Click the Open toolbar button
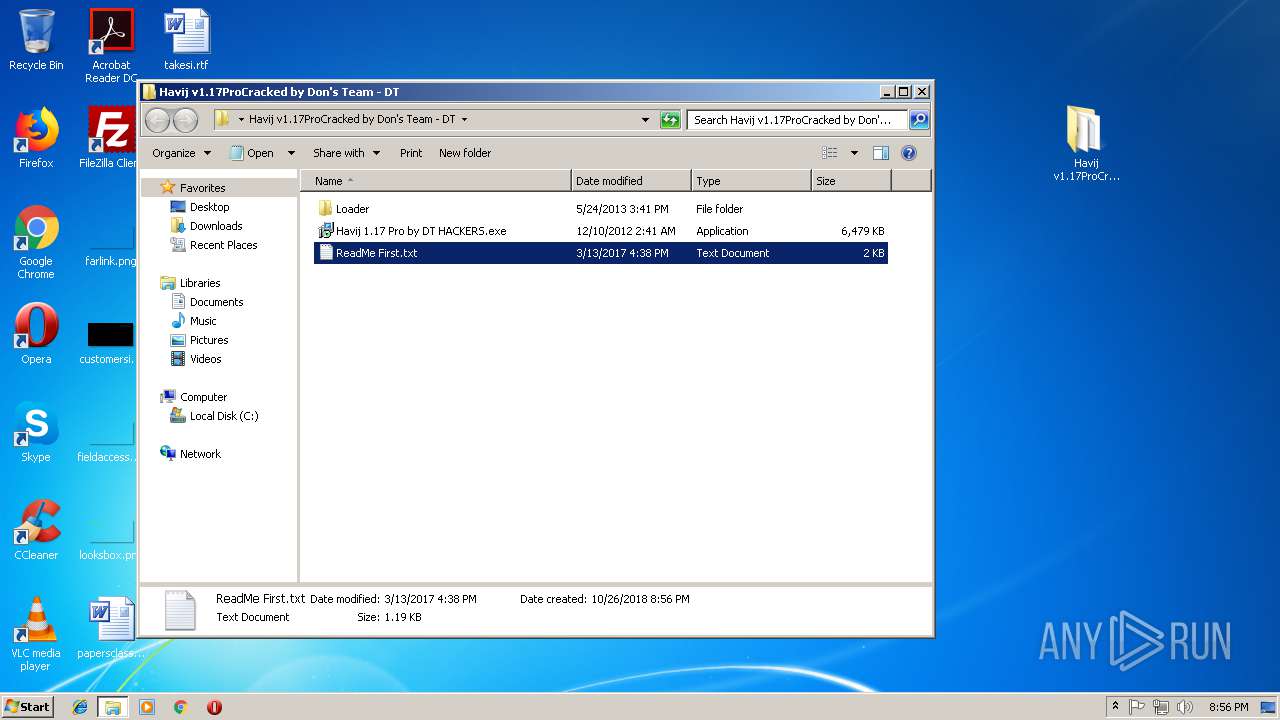Viewport: 1280px width, 720px height. (252, 153)
